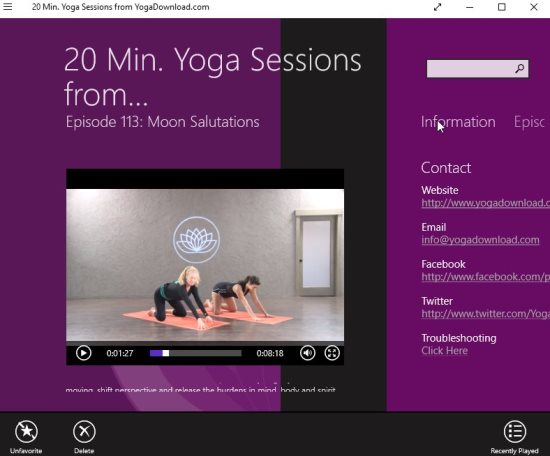
Task: Click the search magnifier icon
Action: (520, 68)
